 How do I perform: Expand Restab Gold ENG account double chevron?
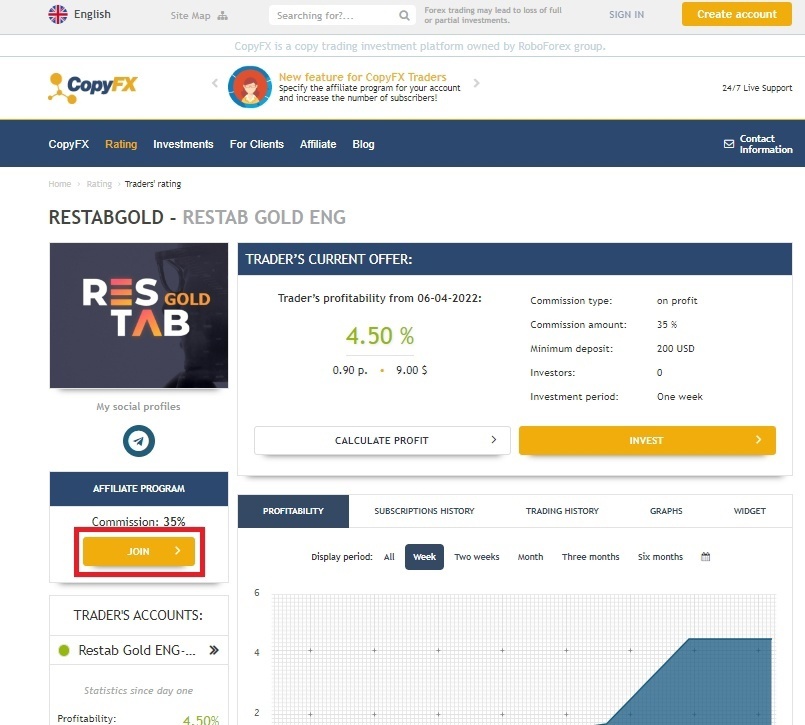click(214, 650)
